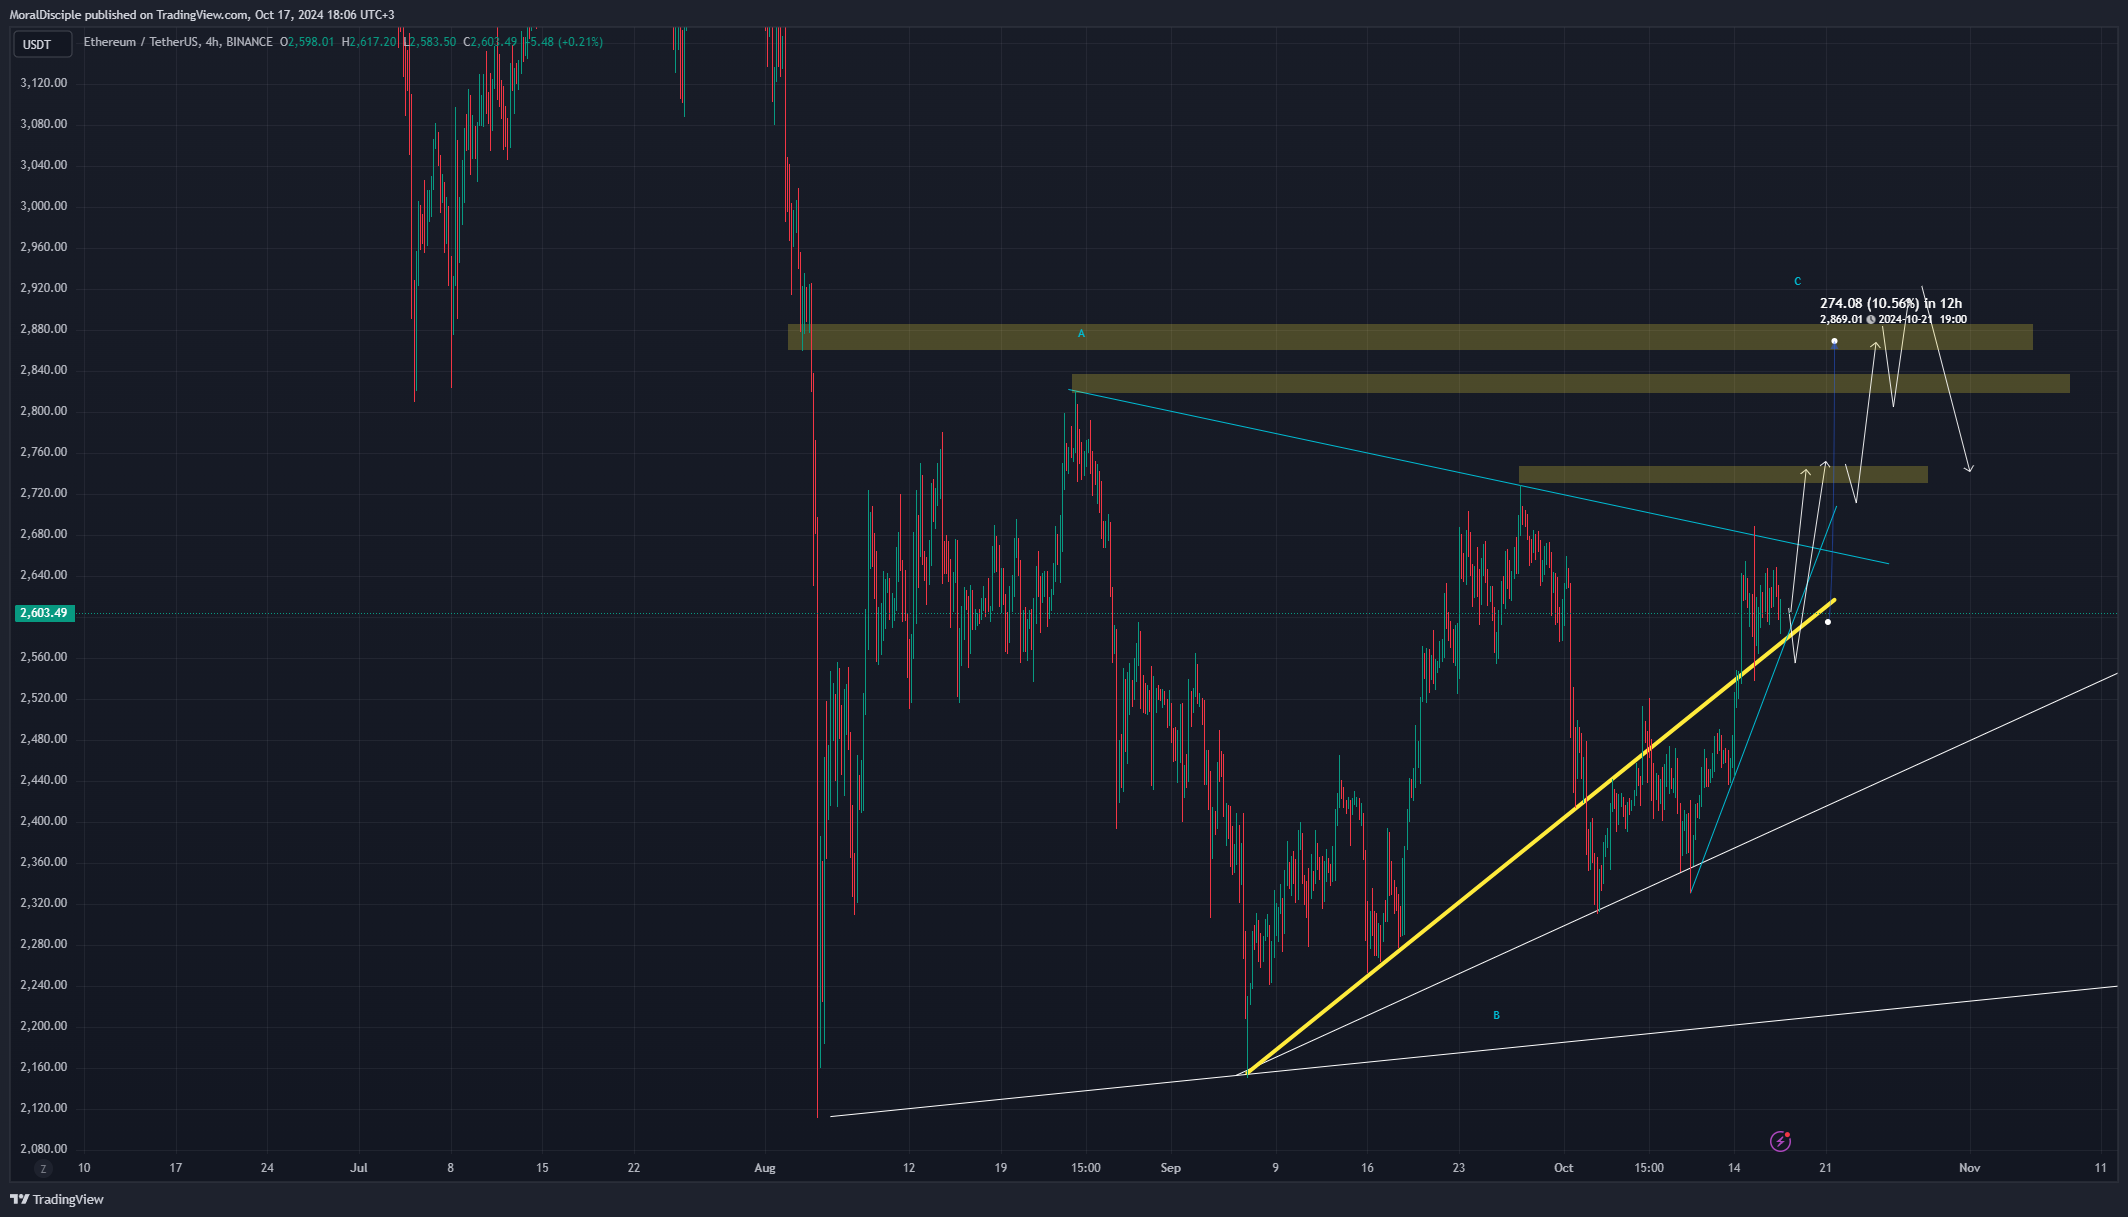The width and height of the screenshot is (2128, 1217).
Task: Click the 2,869.01 price reading on measure
Action: 1841,320
